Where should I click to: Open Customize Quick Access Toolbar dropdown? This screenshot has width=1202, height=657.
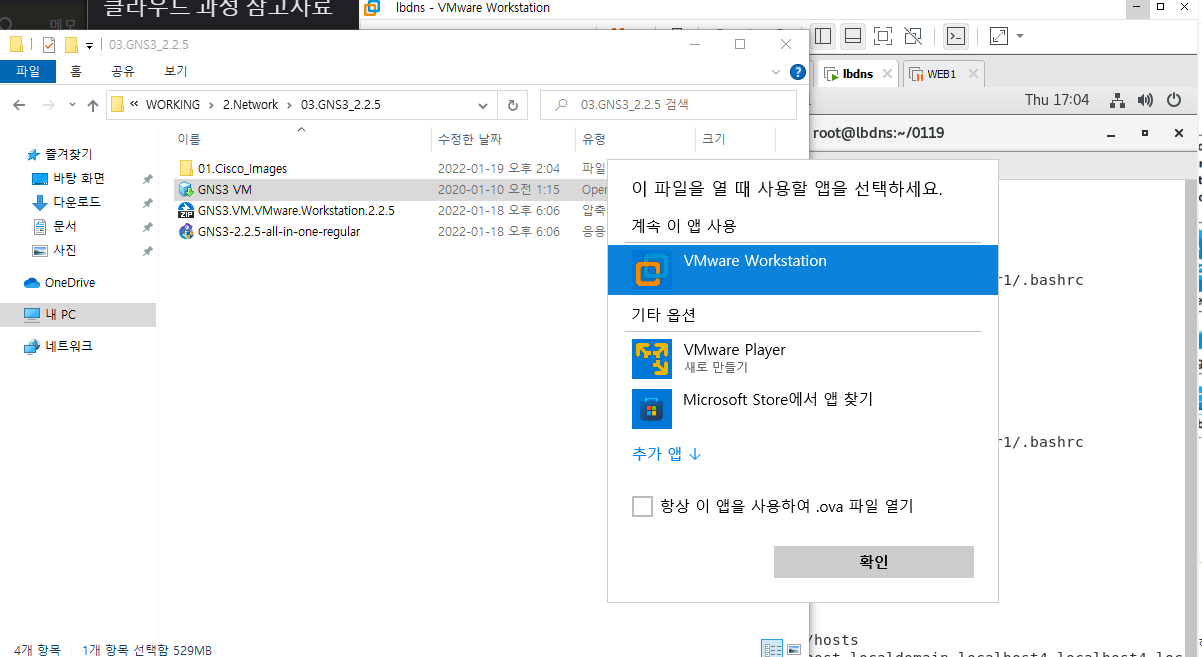[89, 45]
